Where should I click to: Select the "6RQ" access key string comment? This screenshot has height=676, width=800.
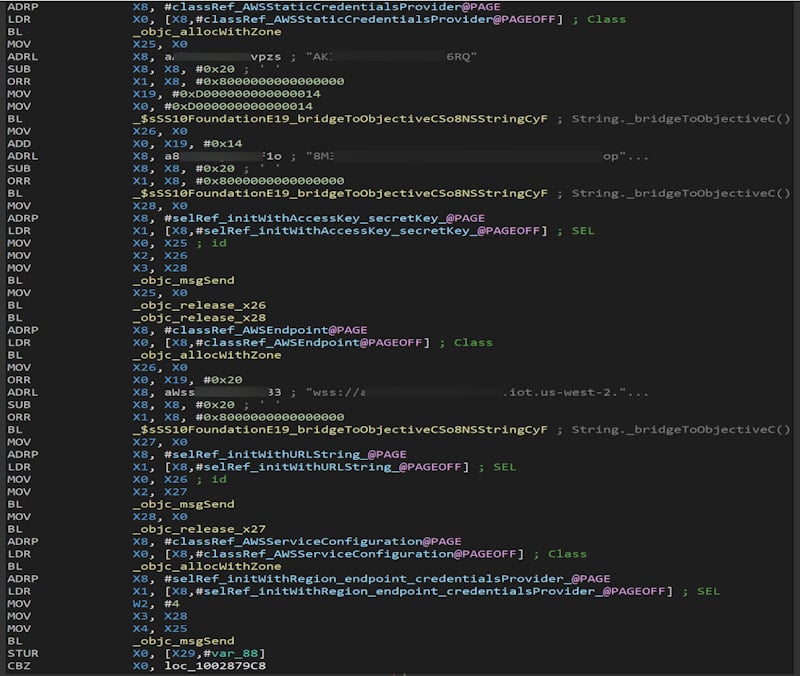coord(391,57)
